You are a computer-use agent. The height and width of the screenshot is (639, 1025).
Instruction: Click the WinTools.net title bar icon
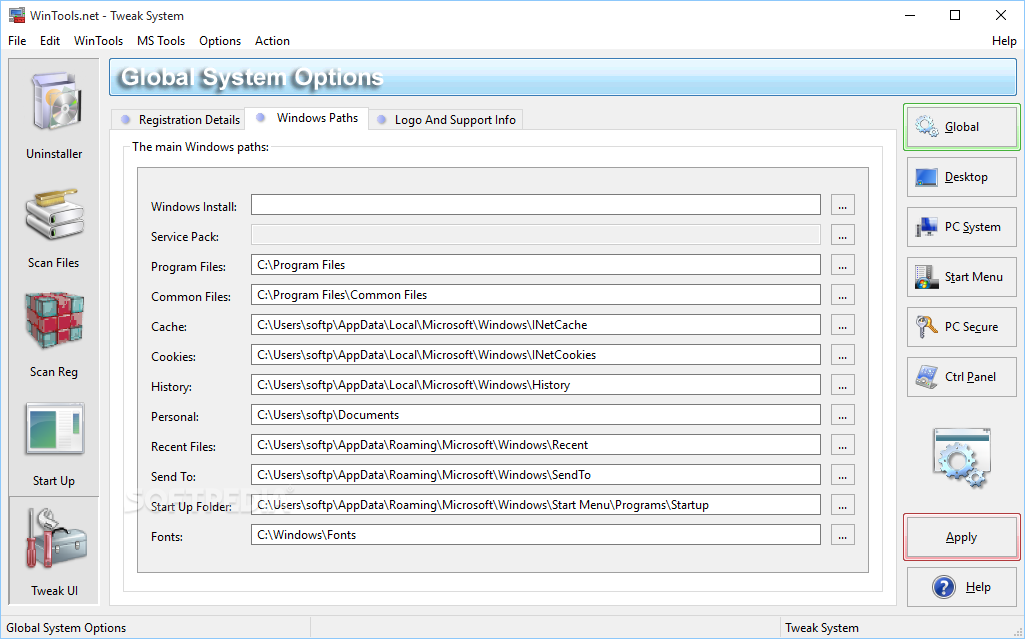pos(16,15)
